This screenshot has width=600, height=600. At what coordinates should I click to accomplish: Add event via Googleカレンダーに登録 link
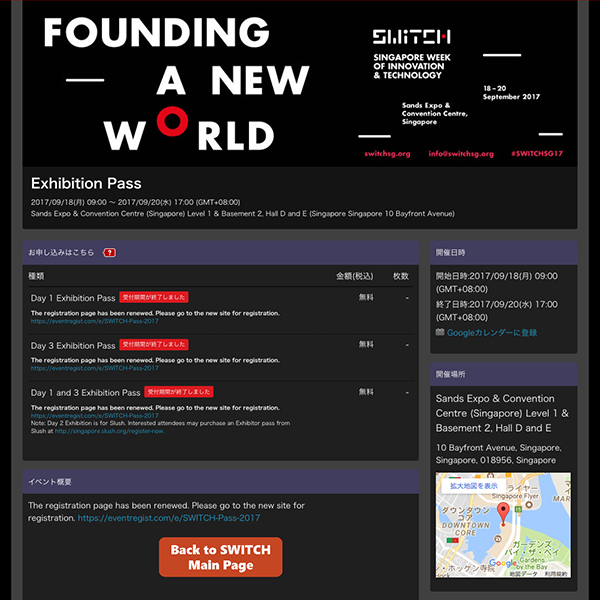tap(491, 332)
